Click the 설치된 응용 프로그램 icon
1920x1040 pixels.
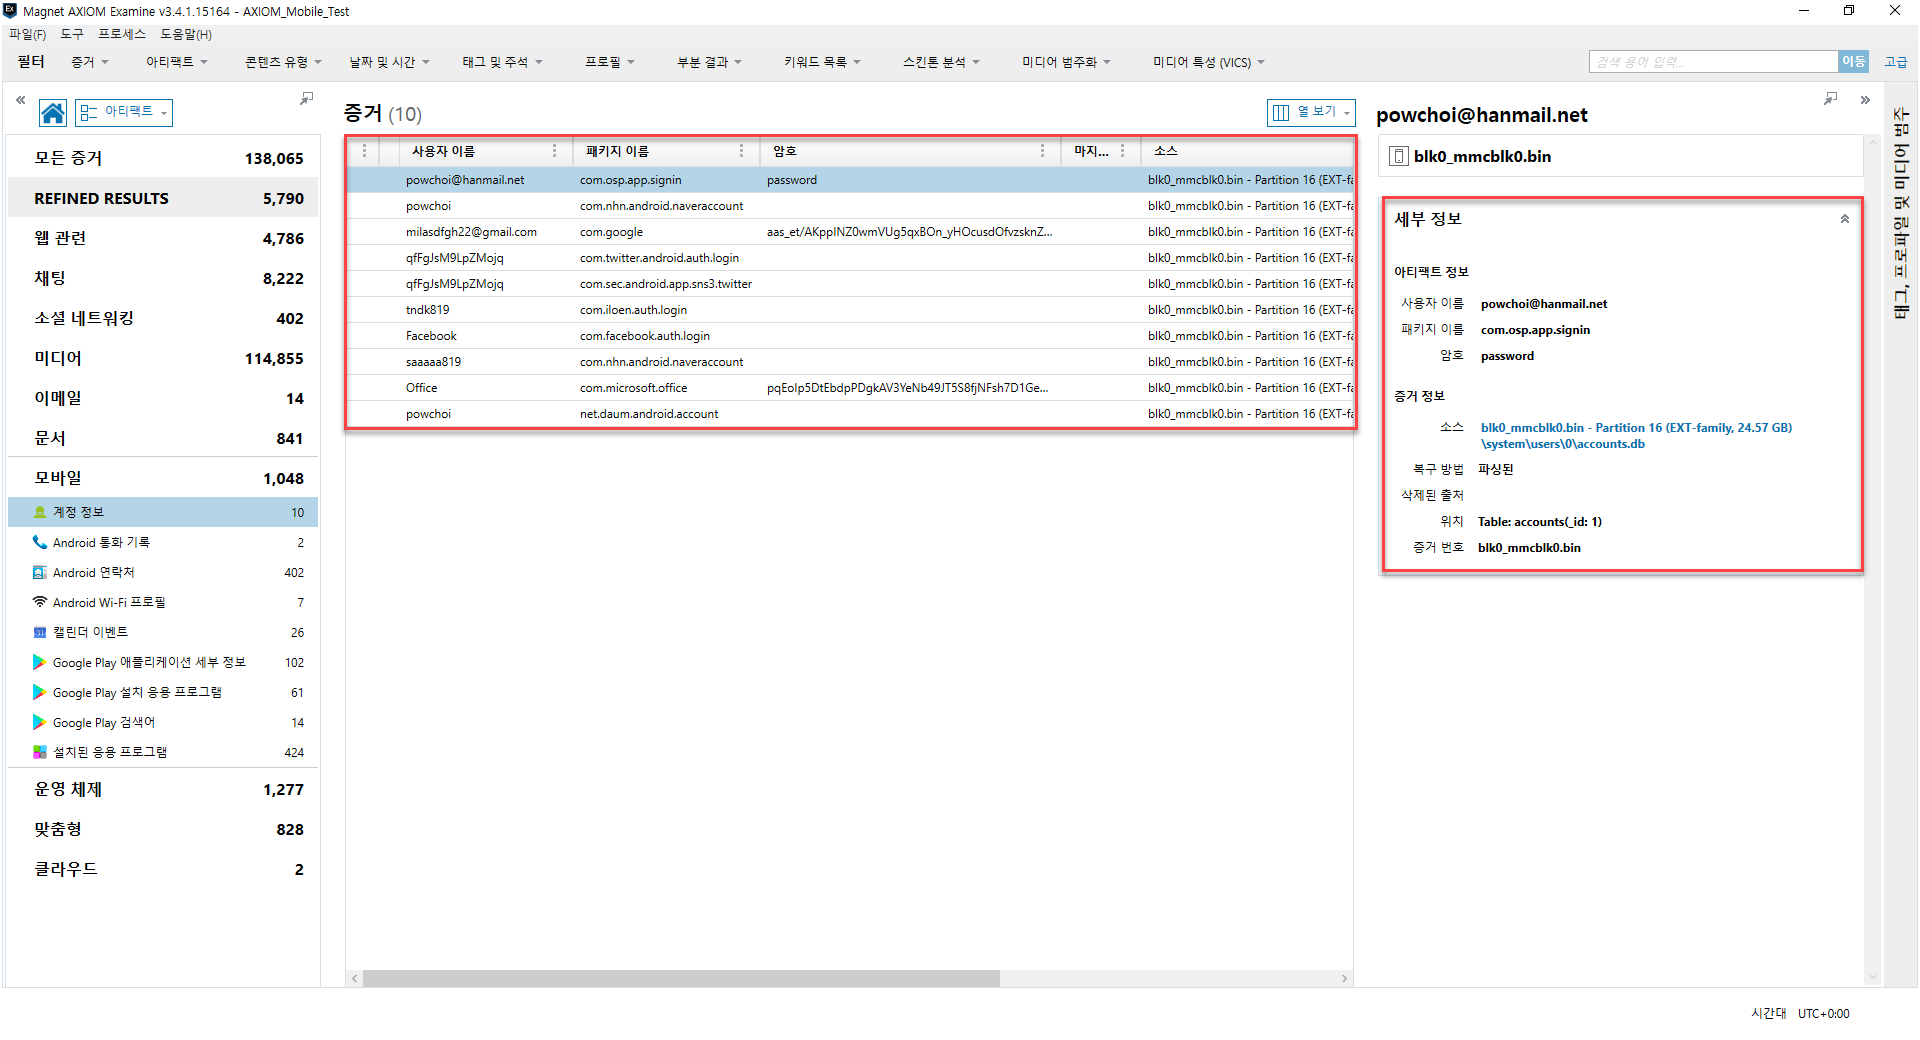(40, 752)
